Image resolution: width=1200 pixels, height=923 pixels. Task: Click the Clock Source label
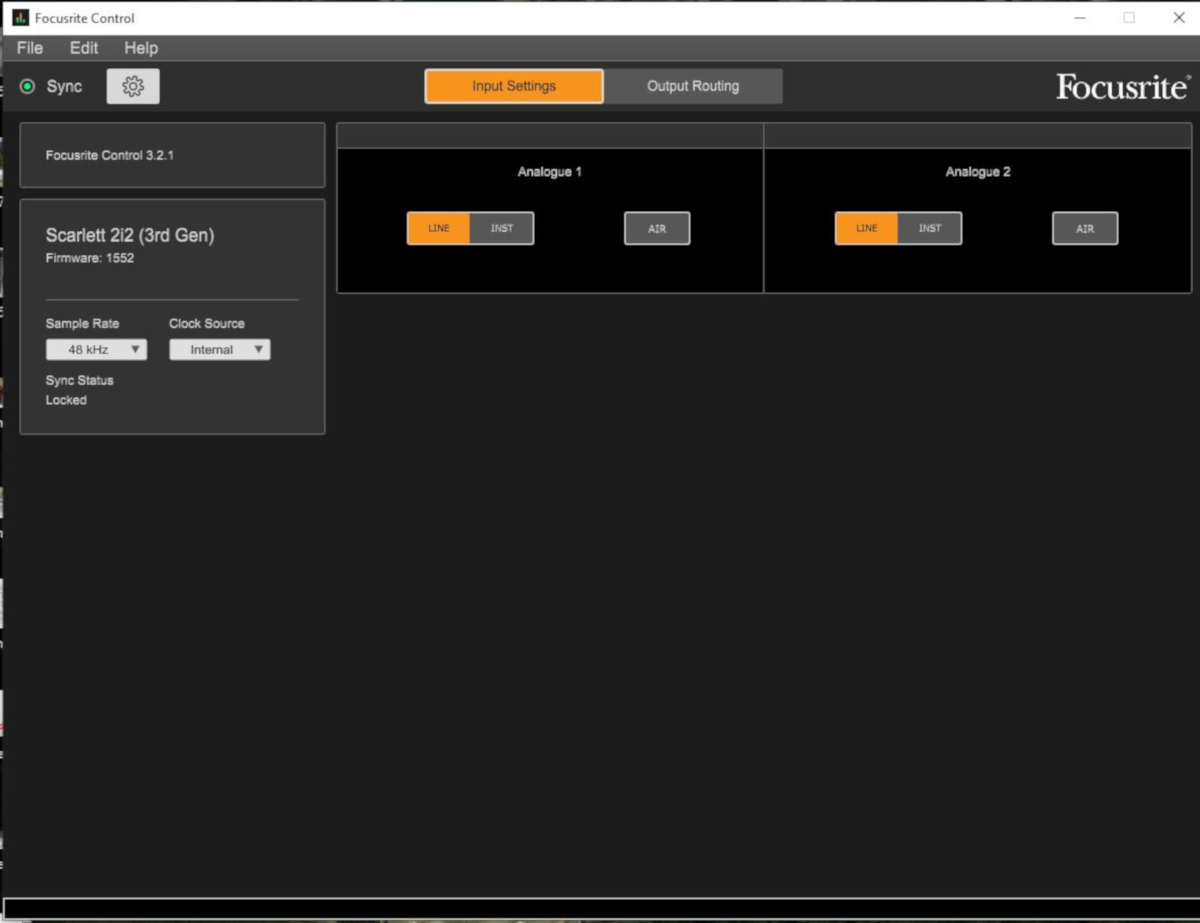[207, 323]
